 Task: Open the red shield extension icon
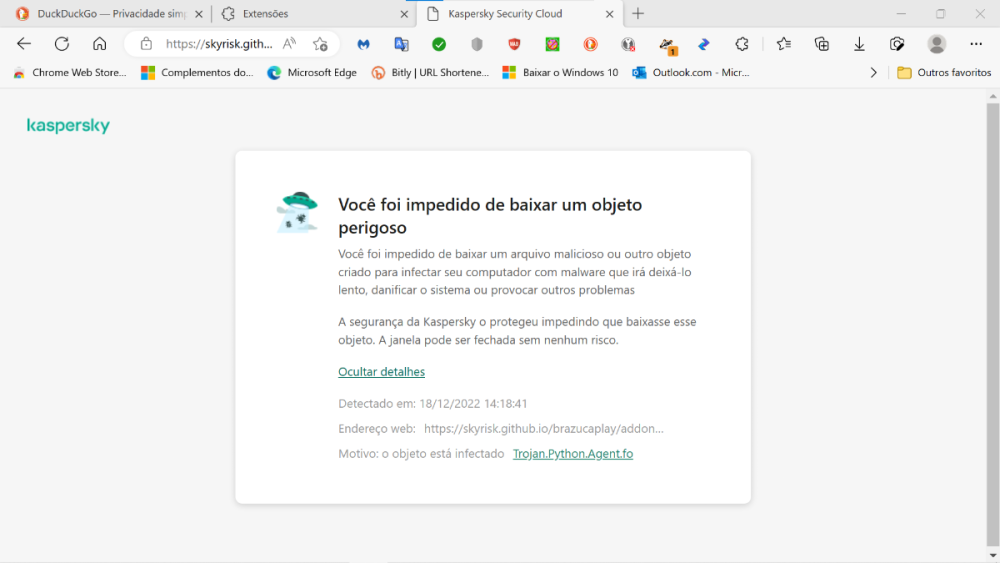point(515,44)
